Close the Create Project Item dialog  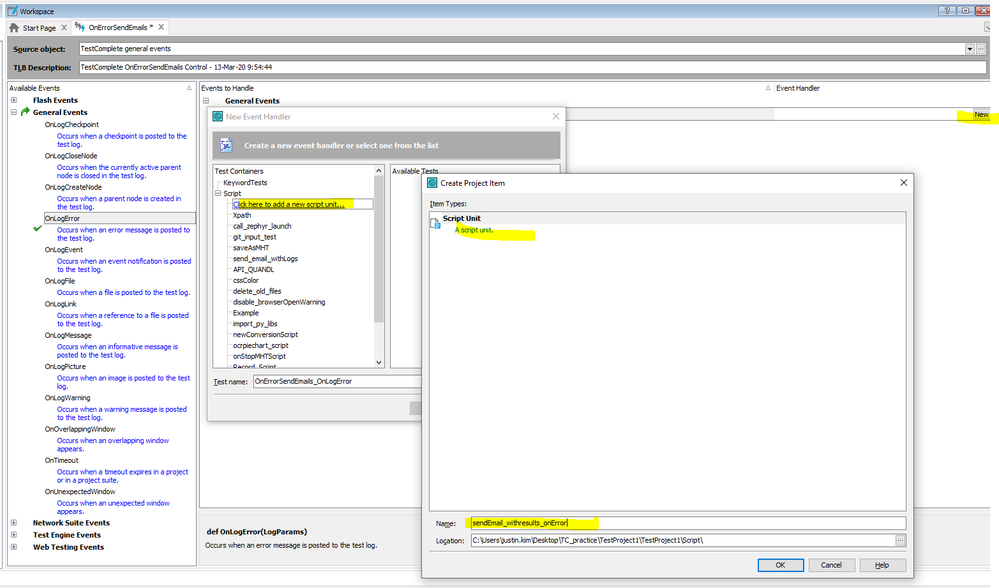903,183
